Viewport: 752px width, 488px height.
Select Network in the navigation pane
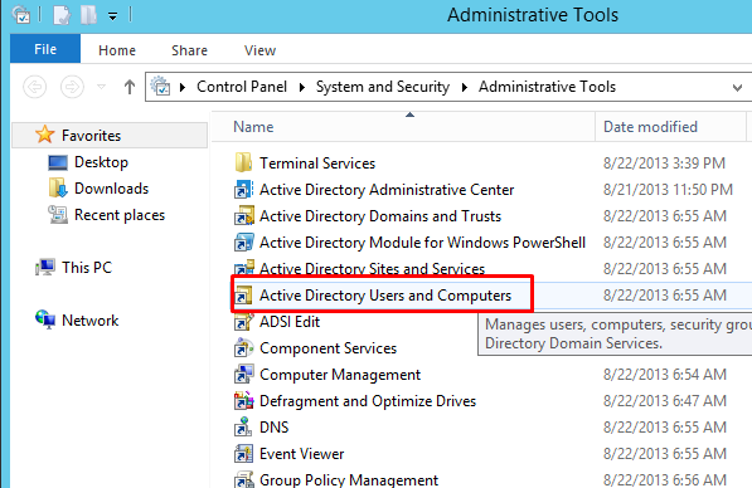coord(90,320)
